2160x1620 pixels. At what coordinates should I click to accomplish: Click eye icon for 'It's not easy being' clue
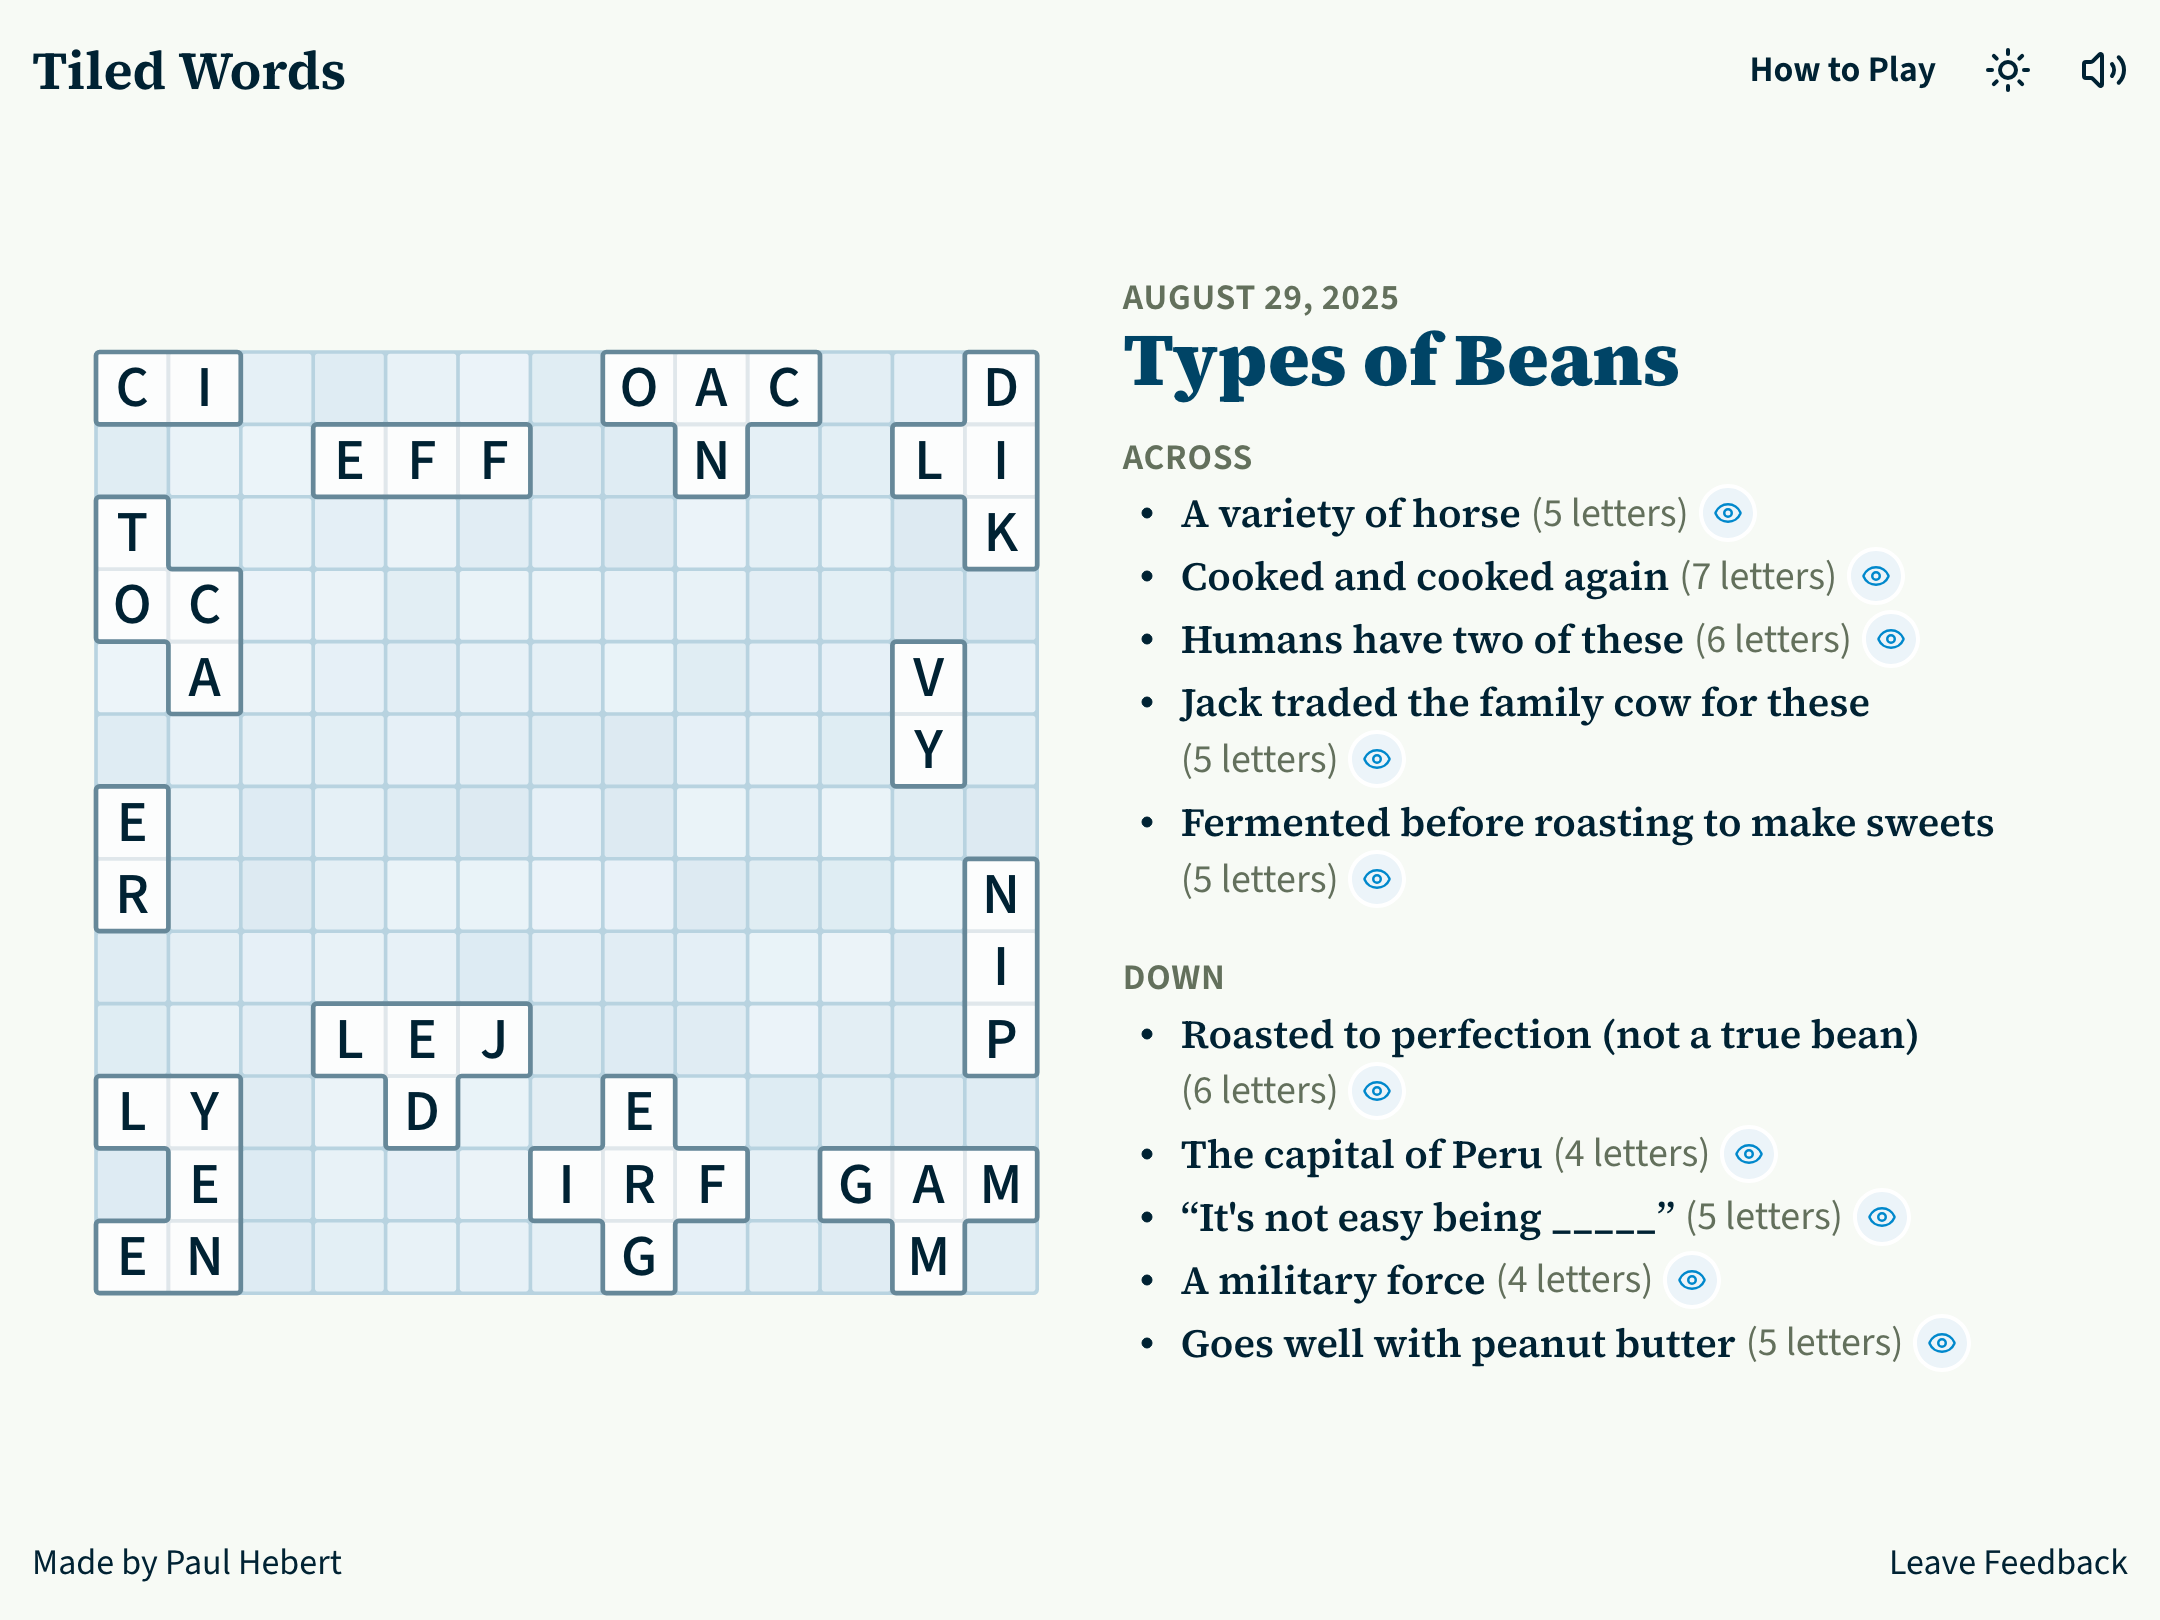point(1881,1217)
